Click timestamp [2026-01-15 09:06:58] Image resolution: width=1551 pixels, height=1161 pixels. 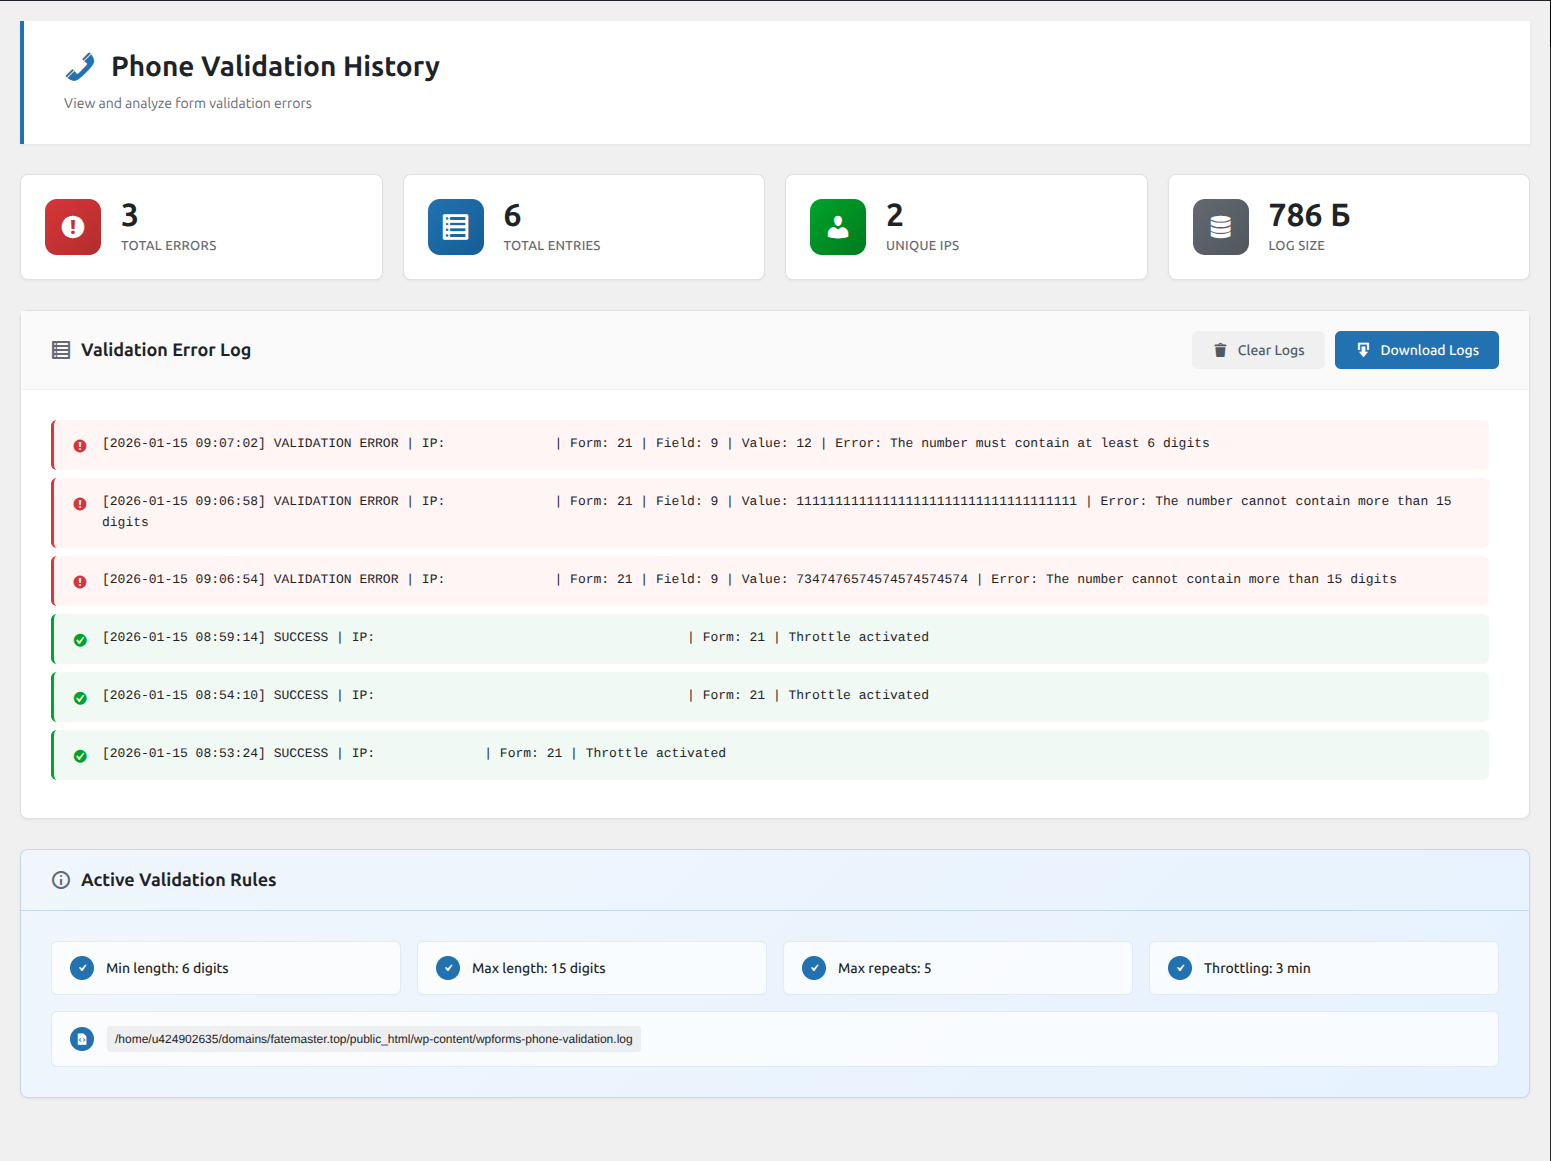pos(184,501)
